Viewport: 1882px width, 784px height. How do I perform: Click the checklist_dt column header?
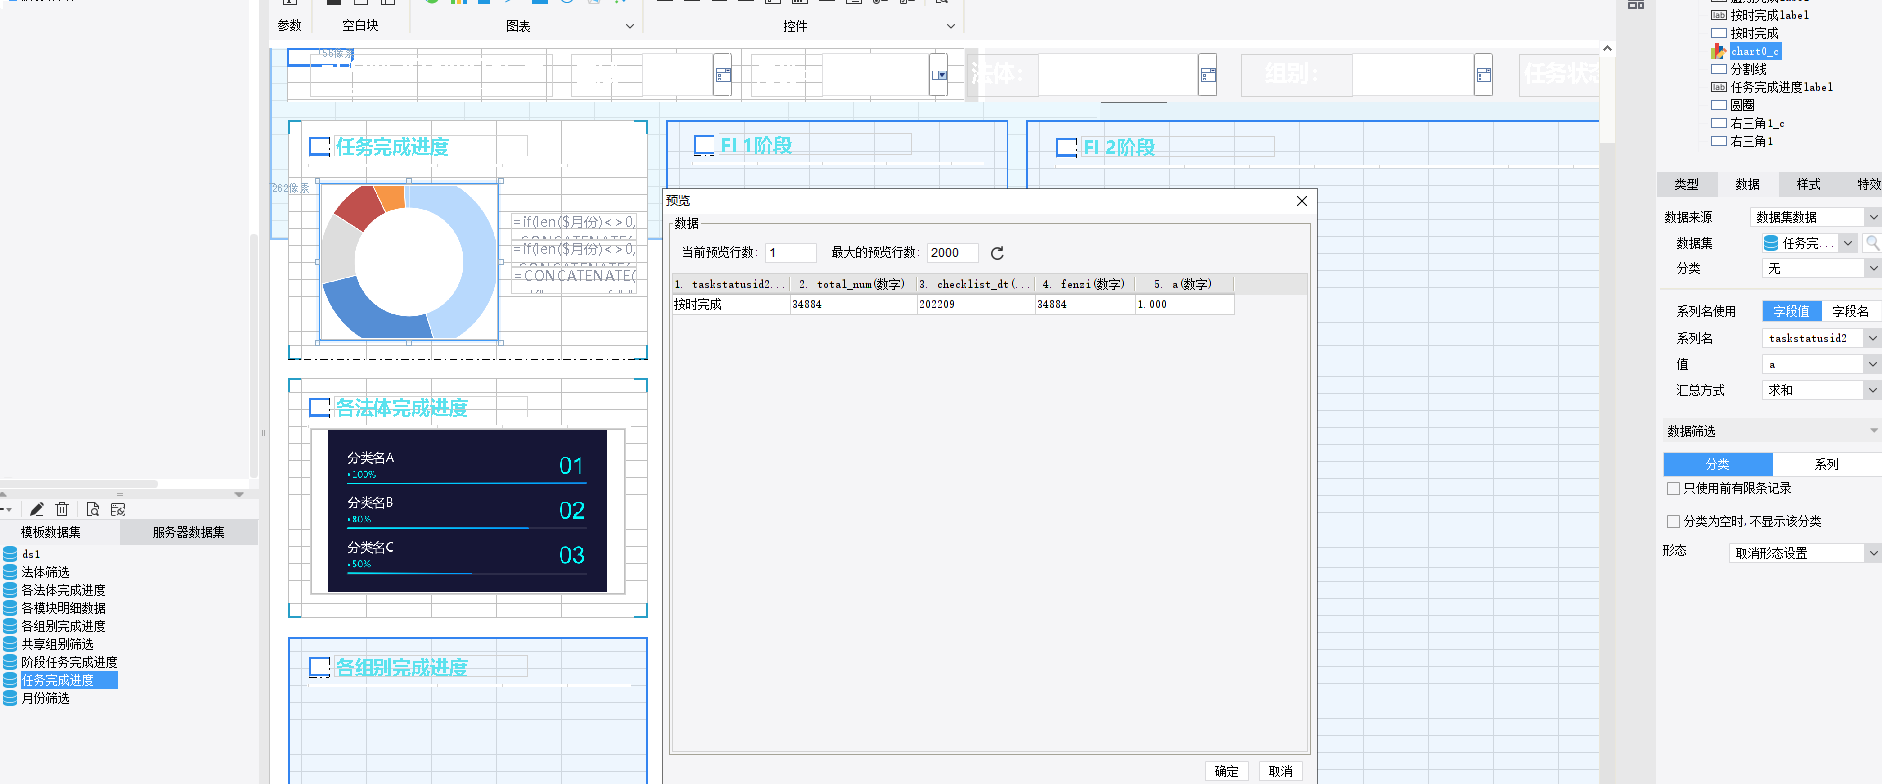coord(976,284)
